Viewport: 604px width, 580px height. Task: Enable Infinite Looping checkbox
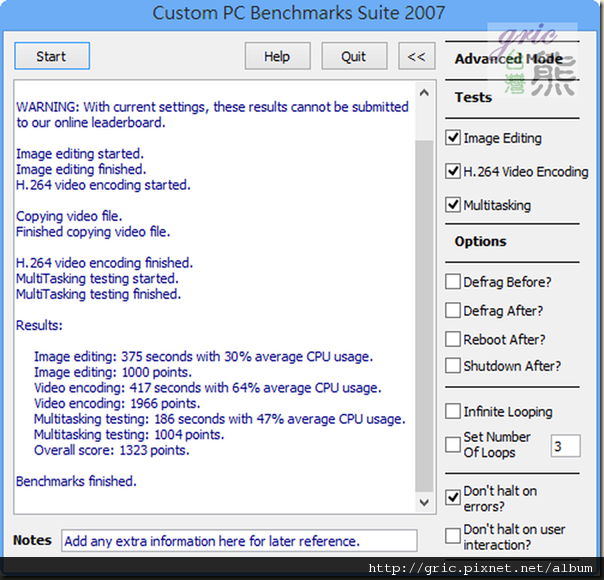tap(453, 411)
